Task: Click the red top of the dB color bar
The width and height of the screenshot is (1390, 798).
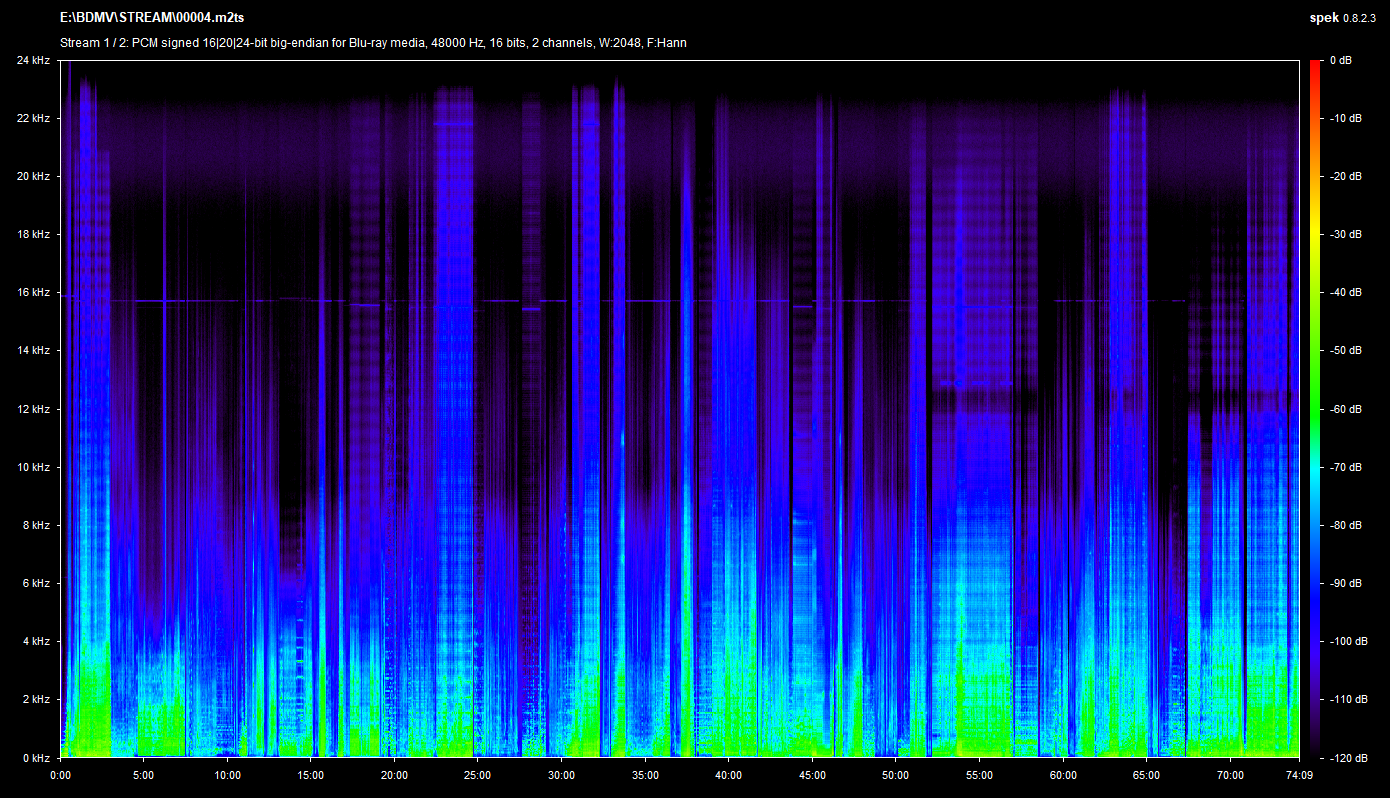Action: coord(1314,66)
